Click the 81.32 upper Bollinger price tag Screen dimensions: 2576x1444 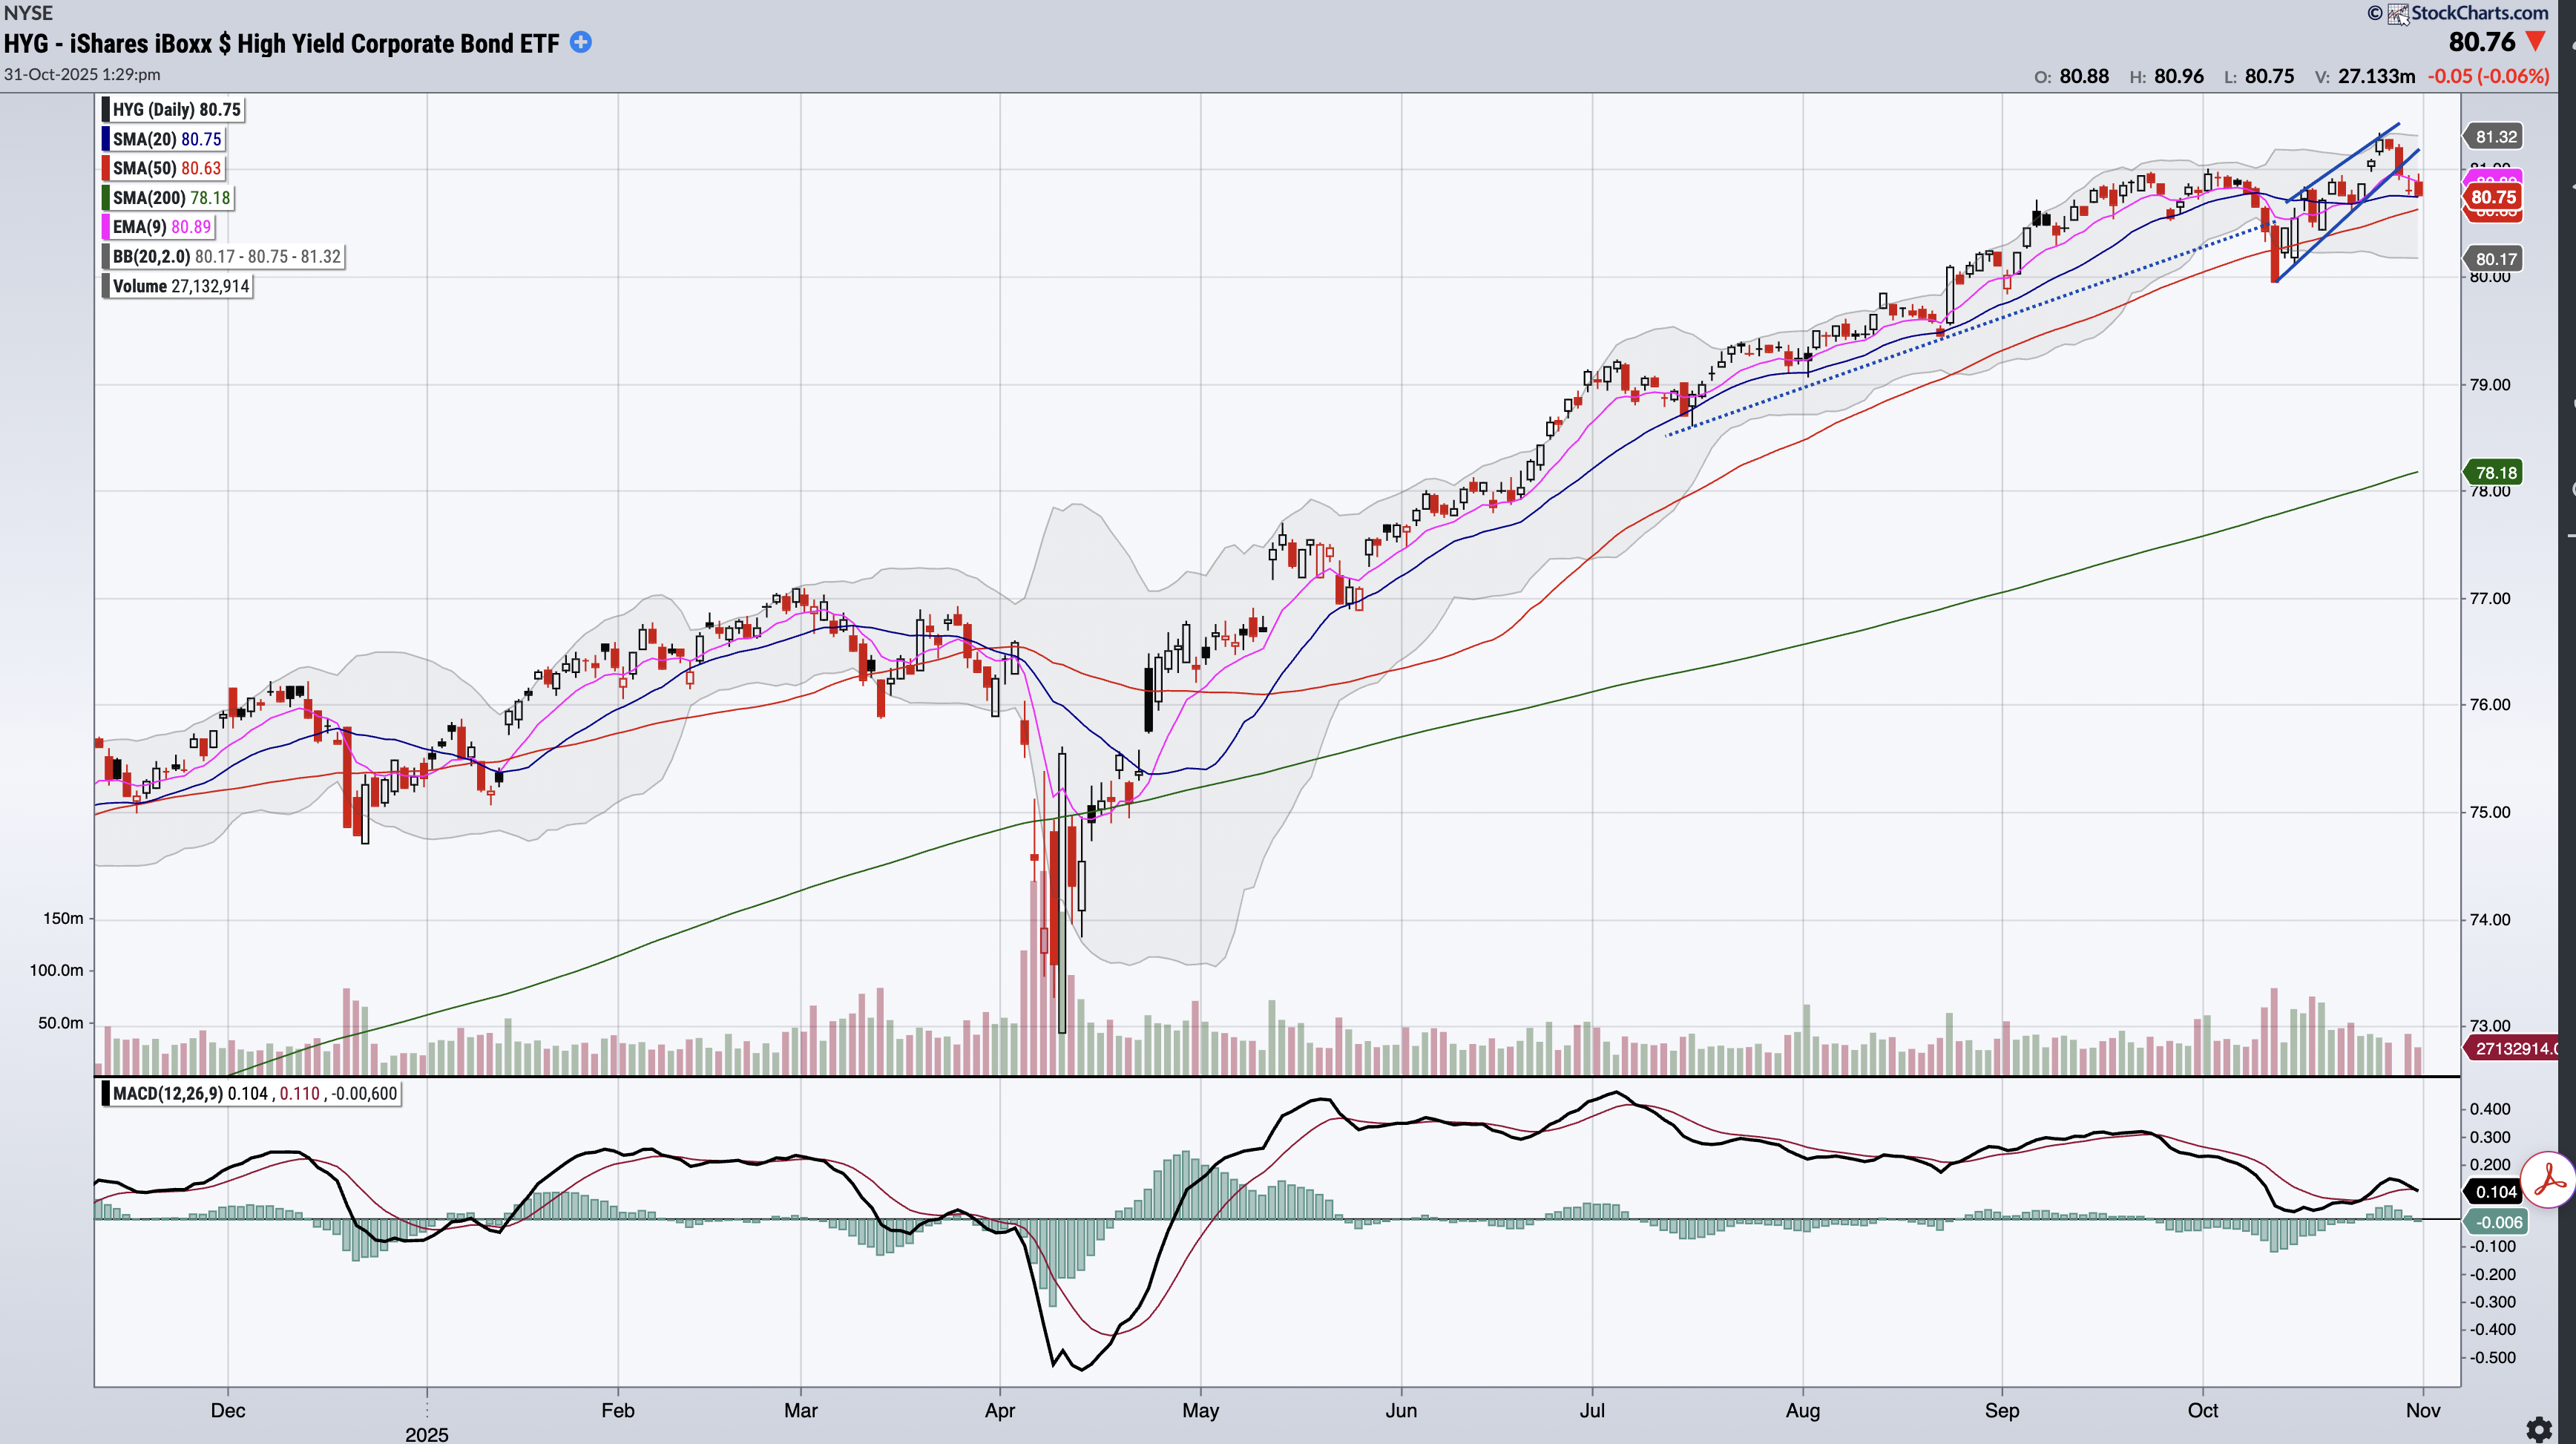point(2495,137)
